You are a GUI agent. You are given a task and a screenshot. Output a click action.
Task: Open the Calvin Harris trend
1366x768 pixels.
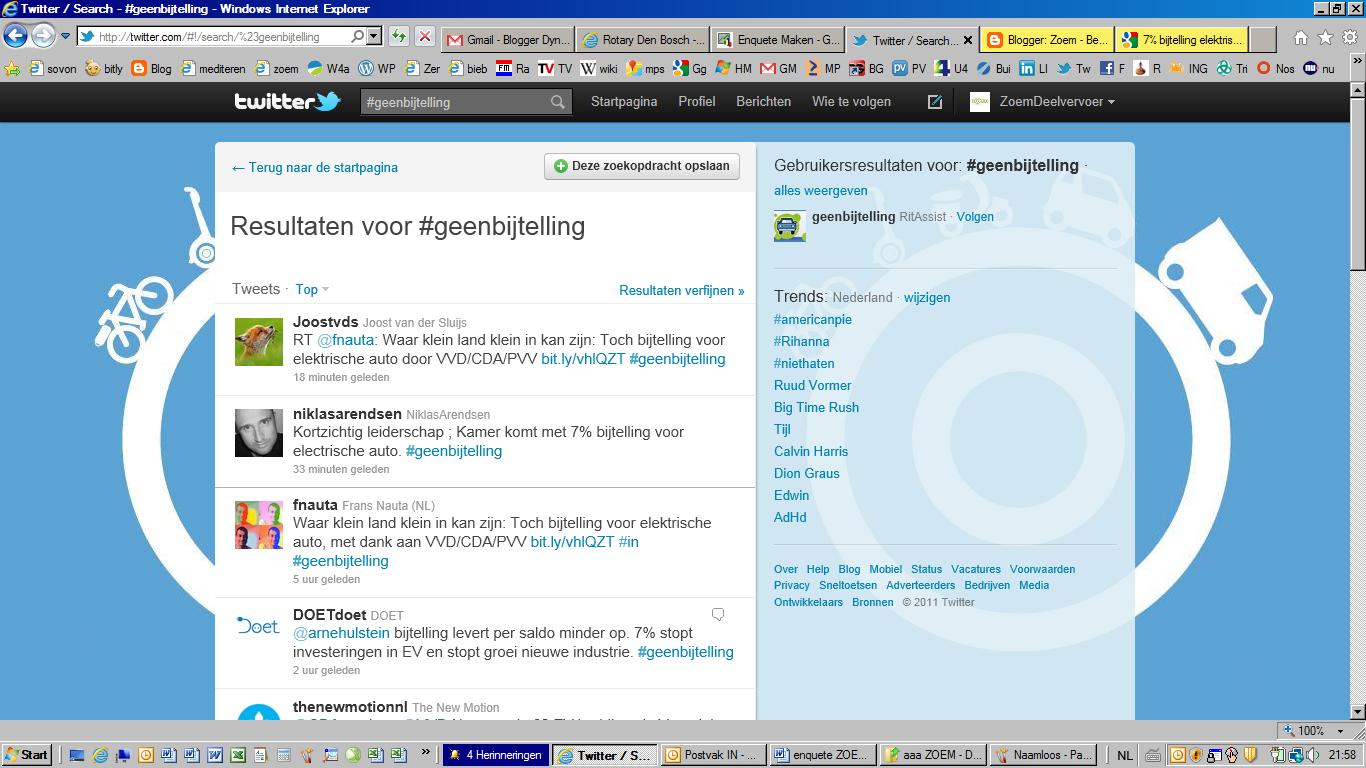click(811, 451)
